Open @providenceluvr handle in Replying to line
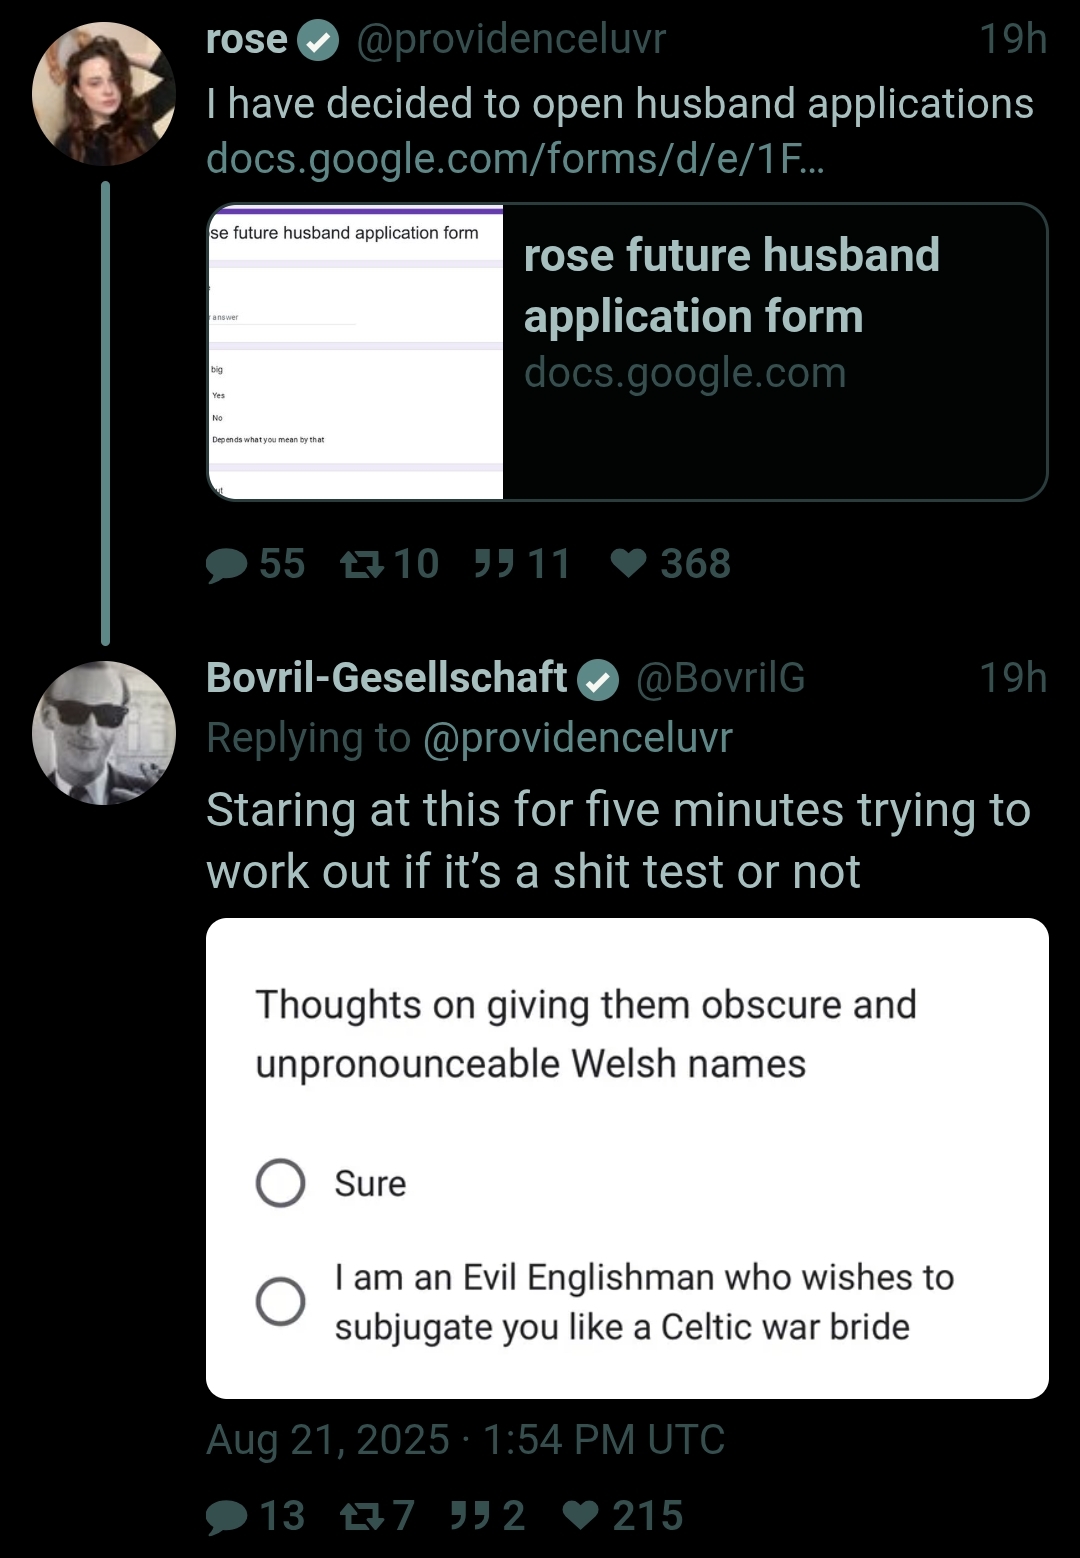 [x=578, y=738]
